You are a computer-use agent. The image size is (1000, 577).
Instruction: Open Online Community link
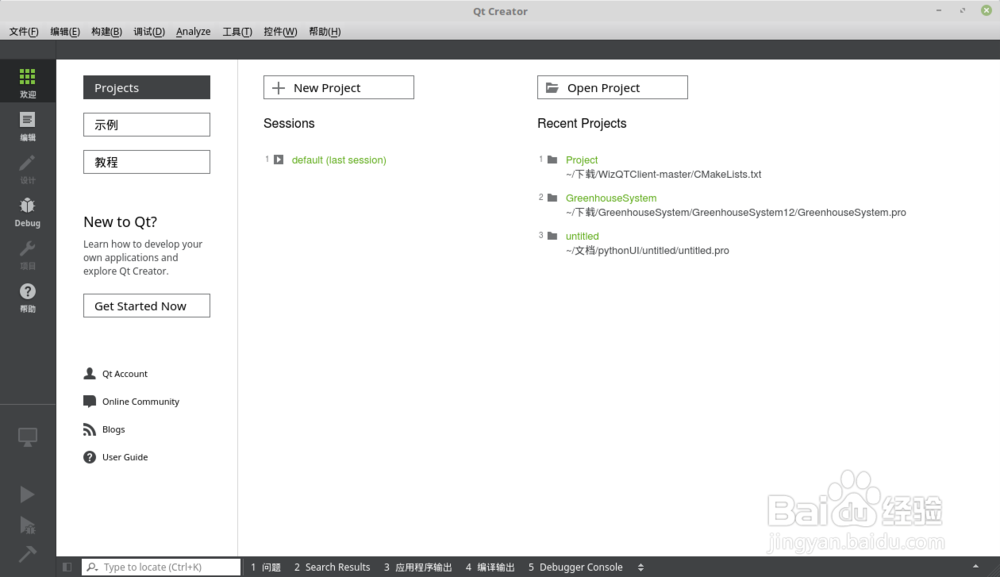click(141, 402)
